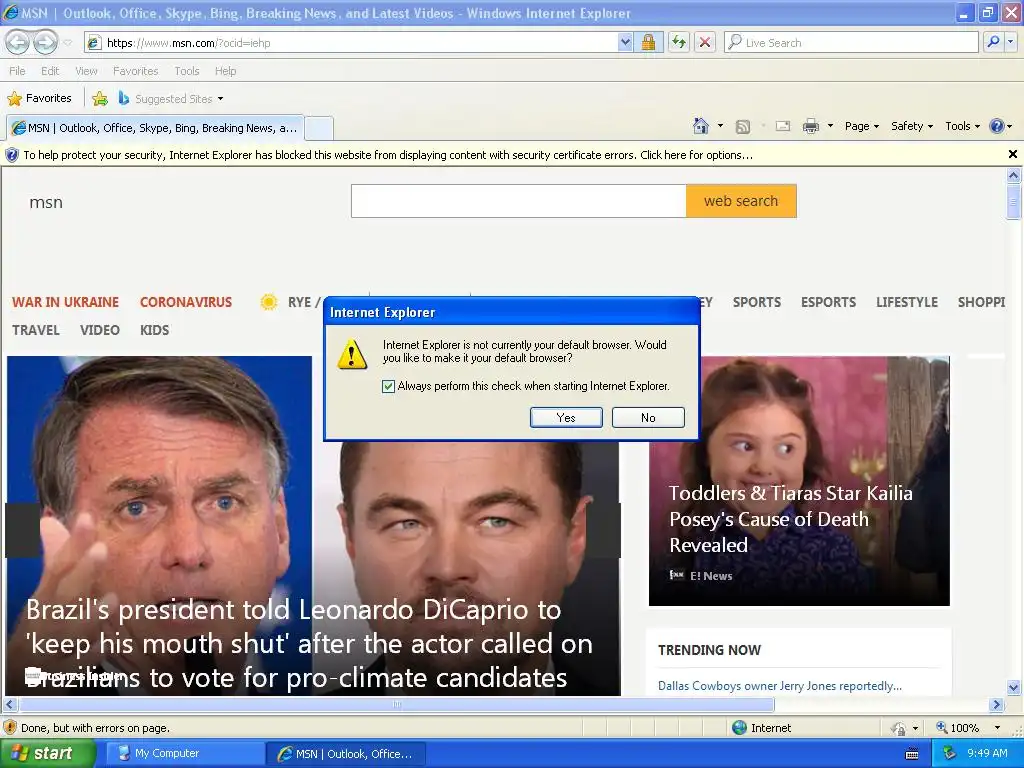Click the security lock icon in address bar
Viewport: 1024px width, 768px height.
(x=648, y=42)
